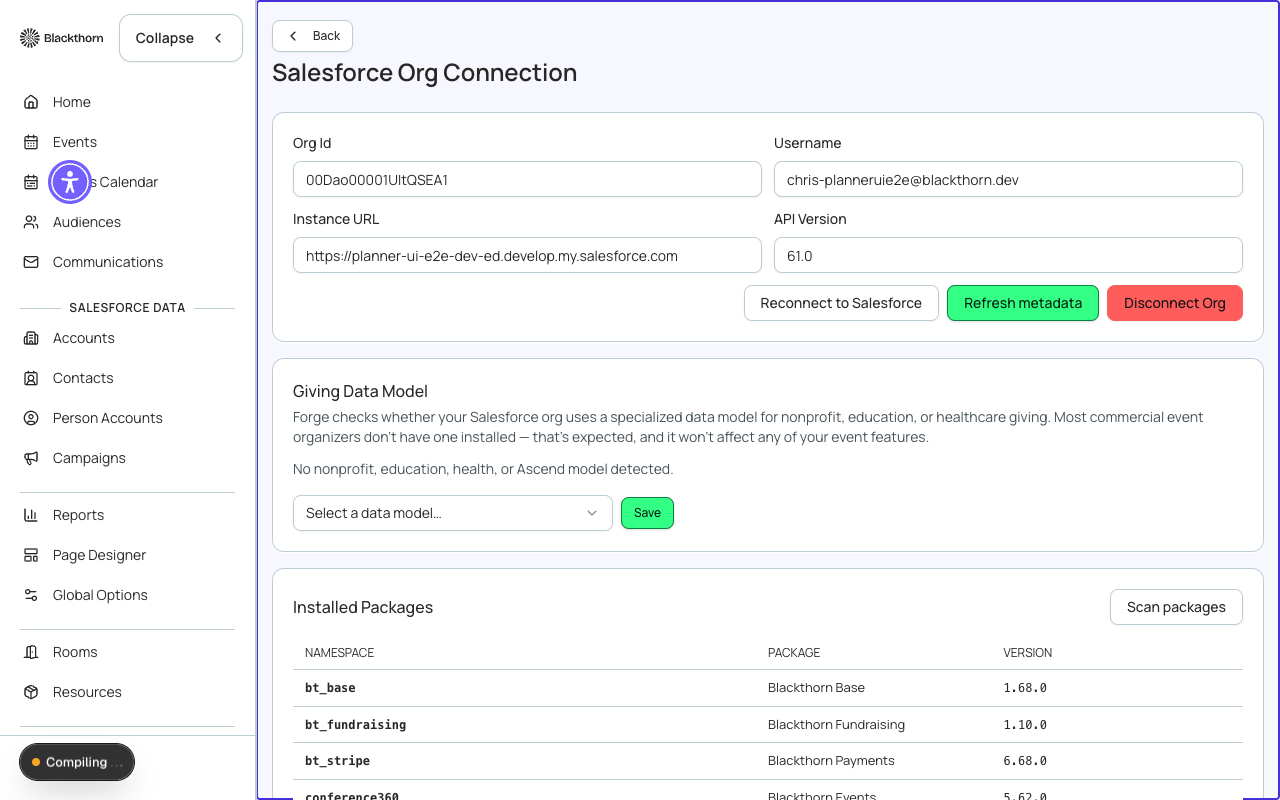
Task: Click the Collapse sidebar chevron
Action: click(x=218, y=38)
